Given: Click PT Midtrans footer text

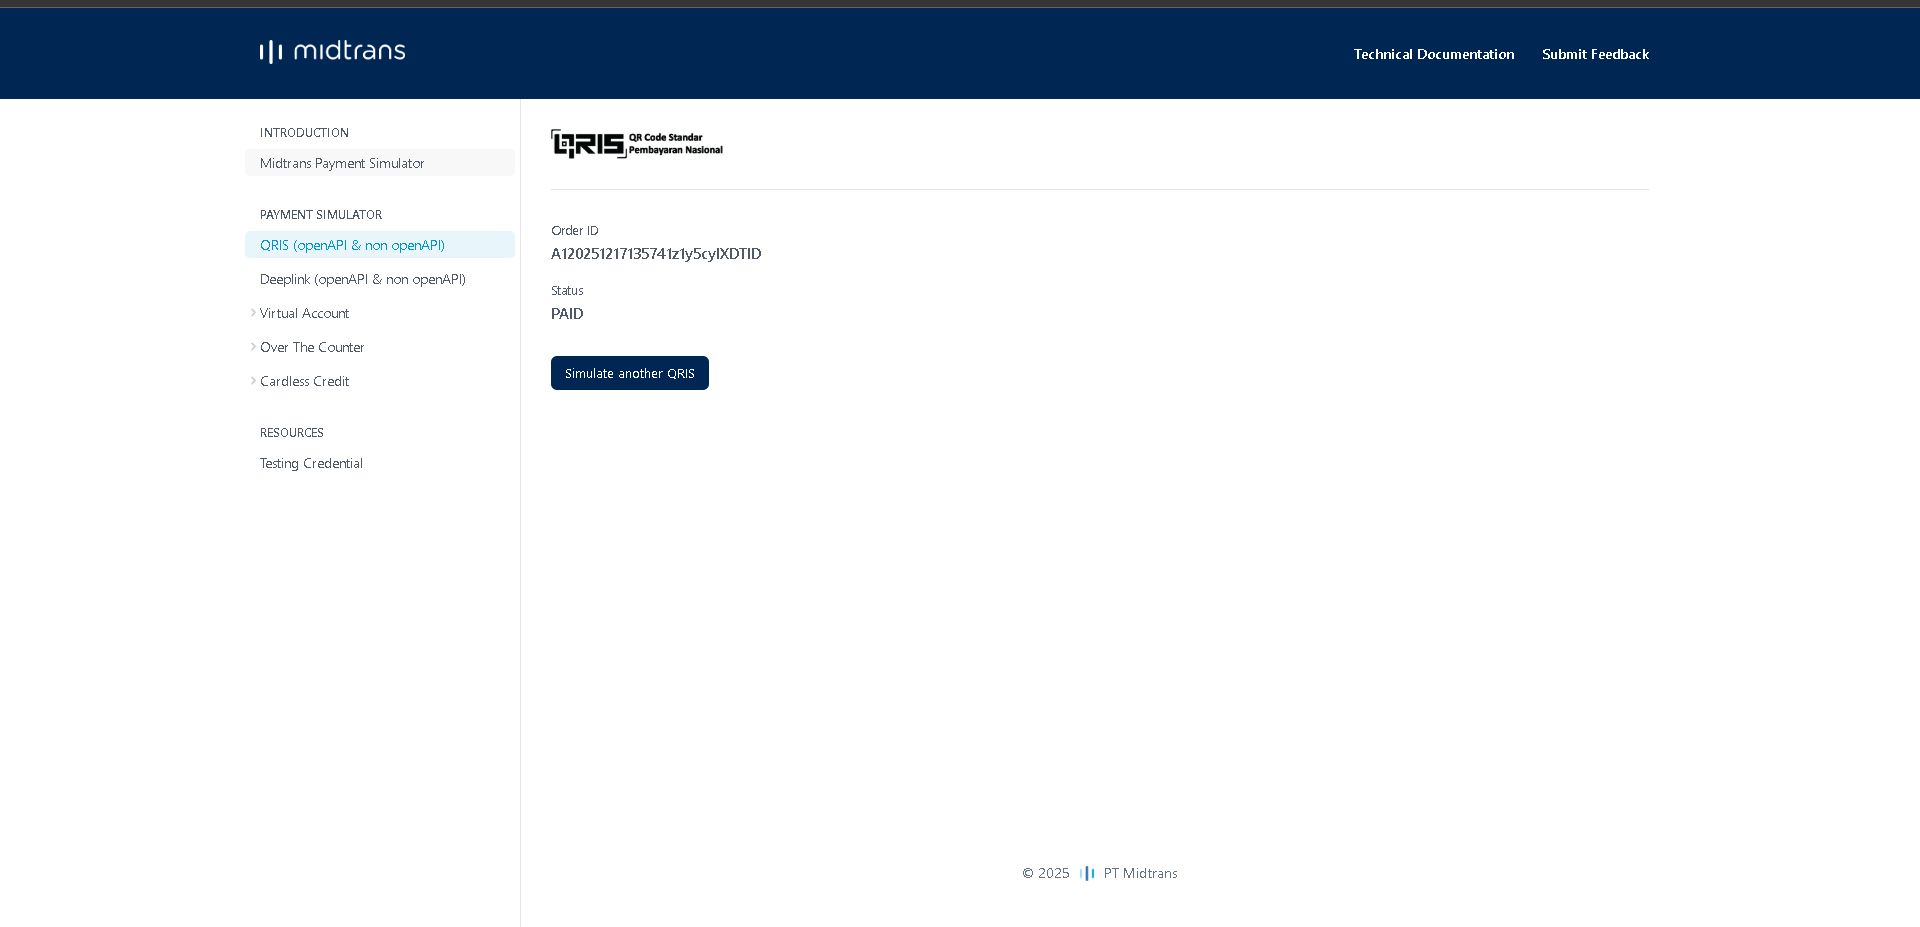Looking at the screenshot, I should point(1140,873).
